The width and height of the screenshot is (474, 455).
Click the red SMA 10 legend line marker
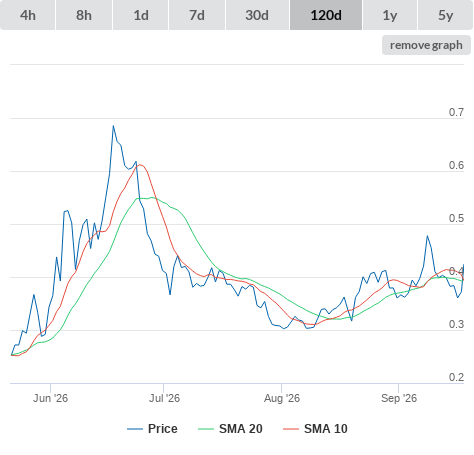coord(291,429)
